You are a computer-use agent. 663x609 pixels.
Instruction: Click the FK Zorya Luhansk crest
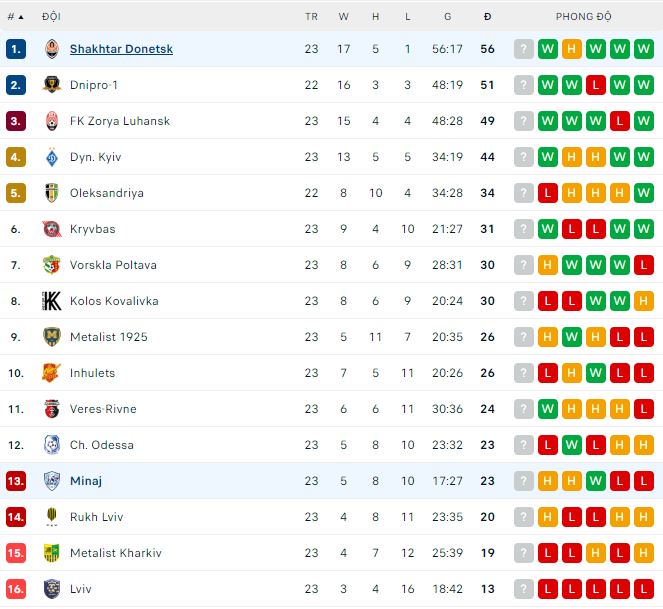click(52, 121)
